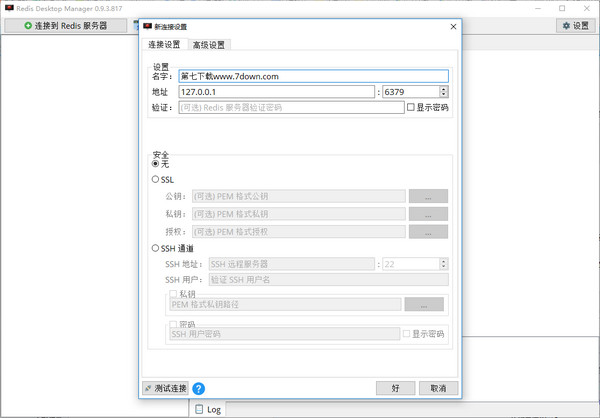Click the Settings gear button in main window
Viewport: 600px width, 418px height.
(x=575, y=26)
